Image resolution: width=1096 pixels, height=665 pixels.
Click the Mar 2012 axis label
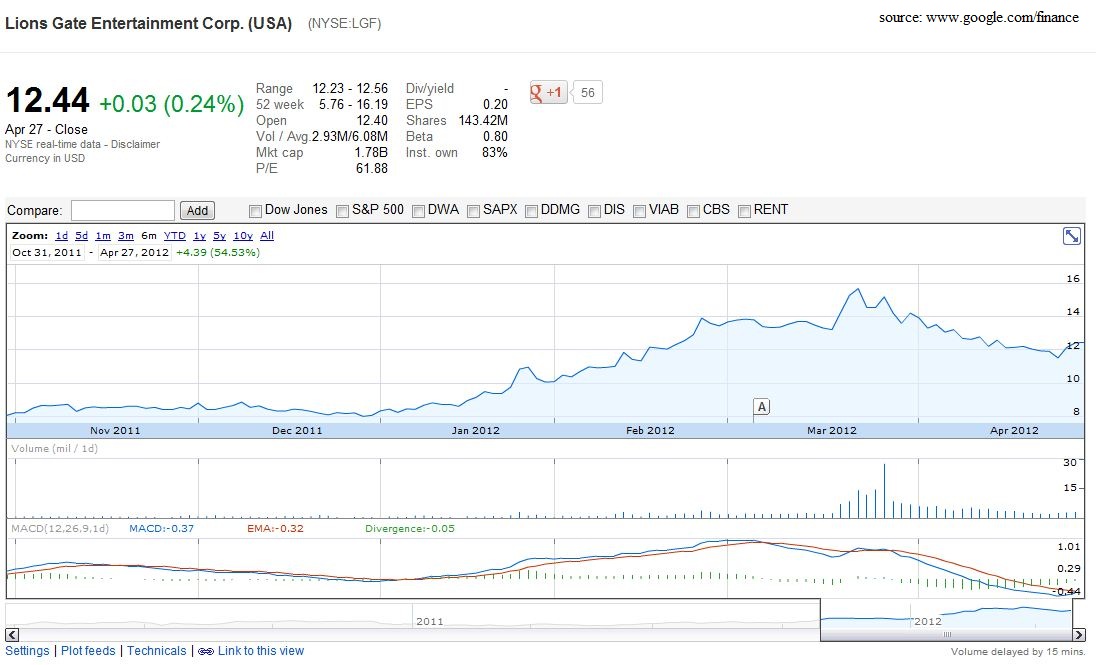[x=832, y=431]
